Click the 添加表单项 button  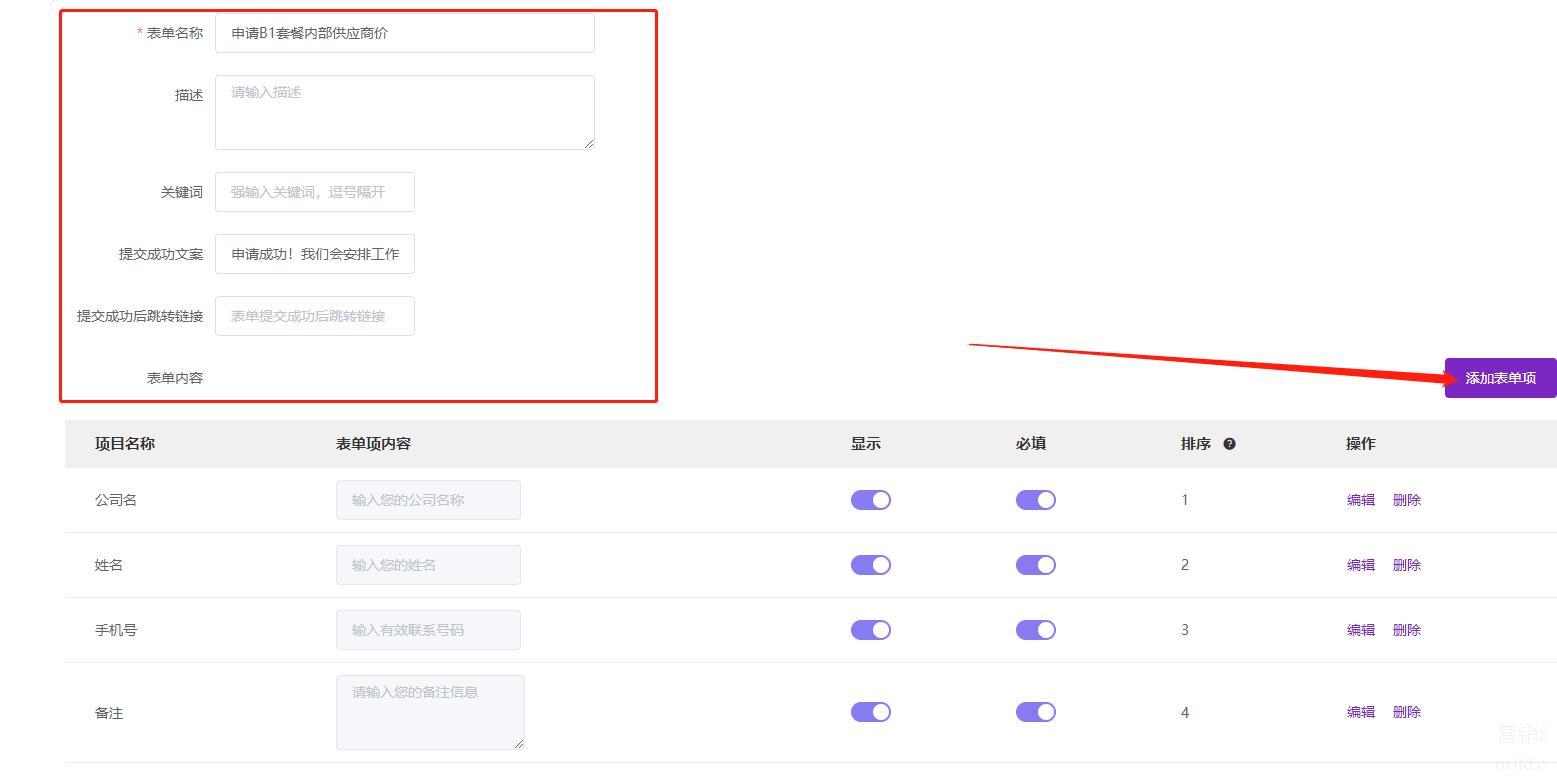(x=1499, y=378)
